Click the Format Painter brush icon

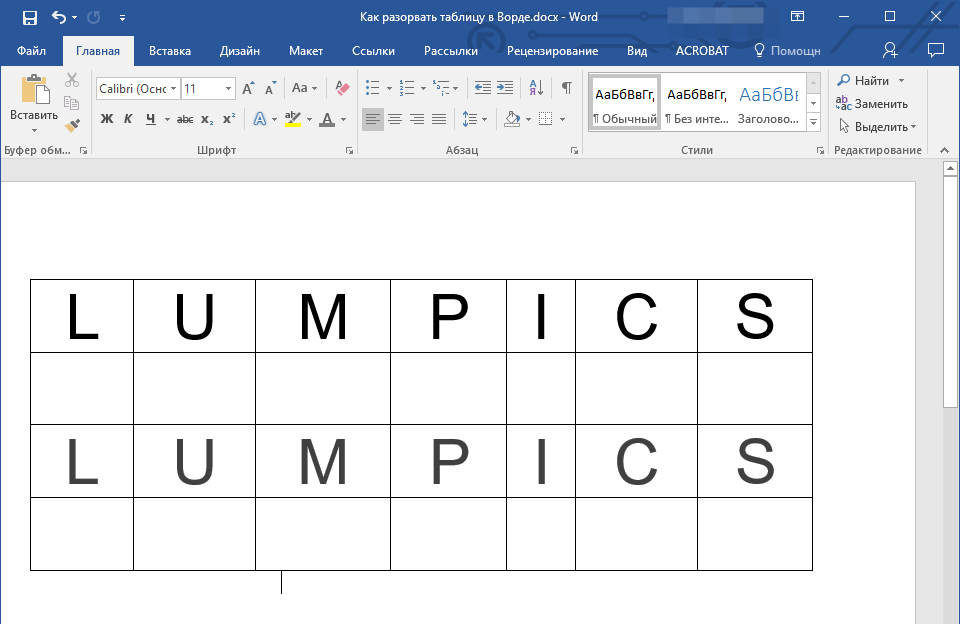71,126
